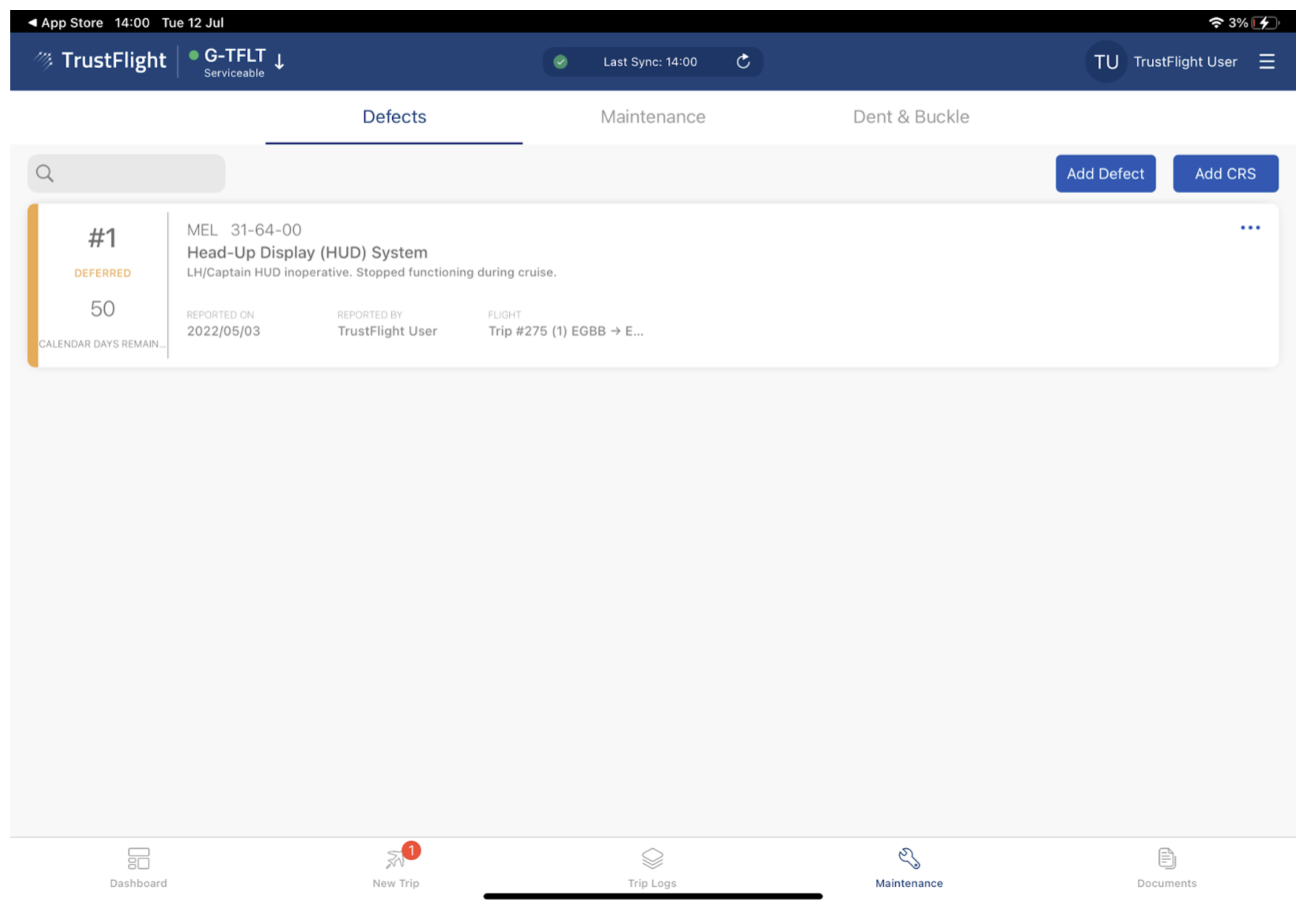Click the Add Defect button
This screenshot has width=1312, height=914.
click(x=1106, y=174)
